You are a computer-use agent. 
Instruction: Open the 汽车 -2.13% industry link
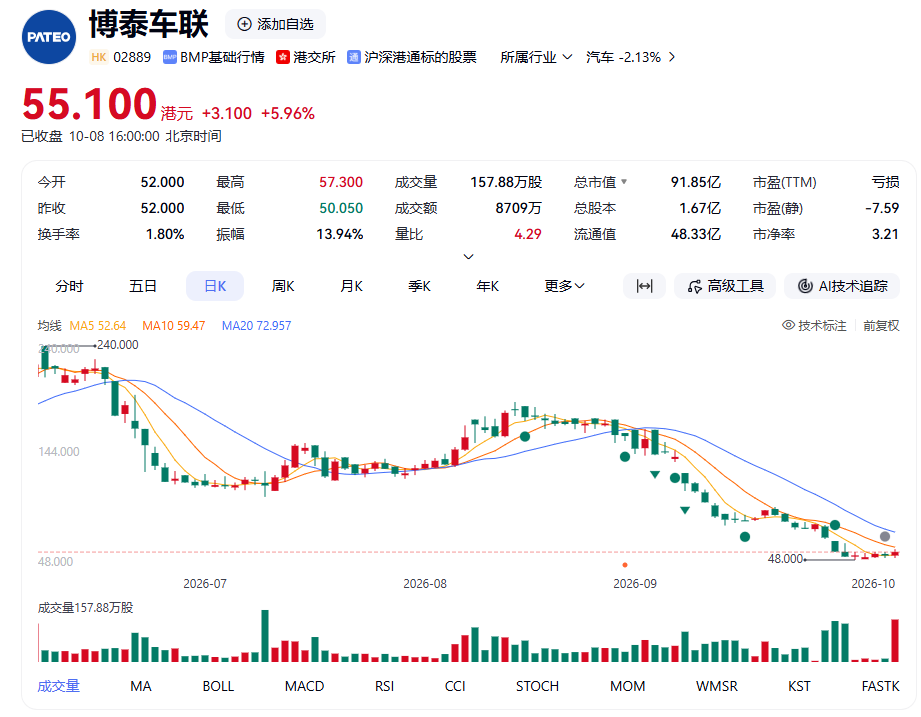click(630, 57)
